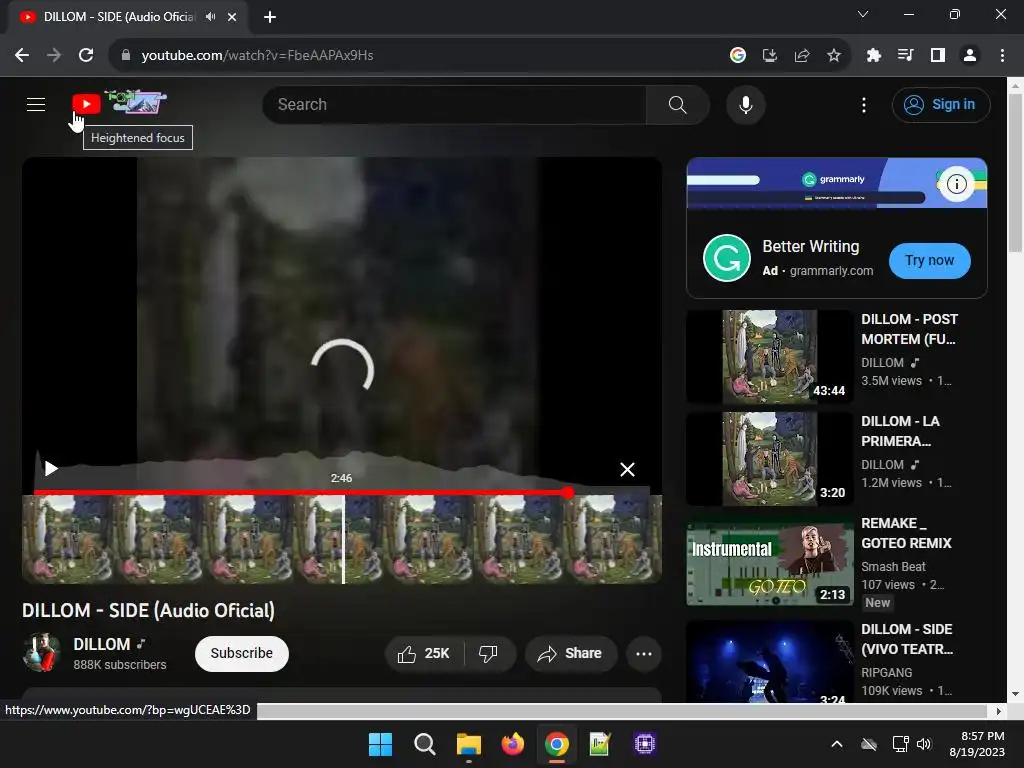
Task: Share the DILLOM SIDE video
Action: click(x=570, y=654)
